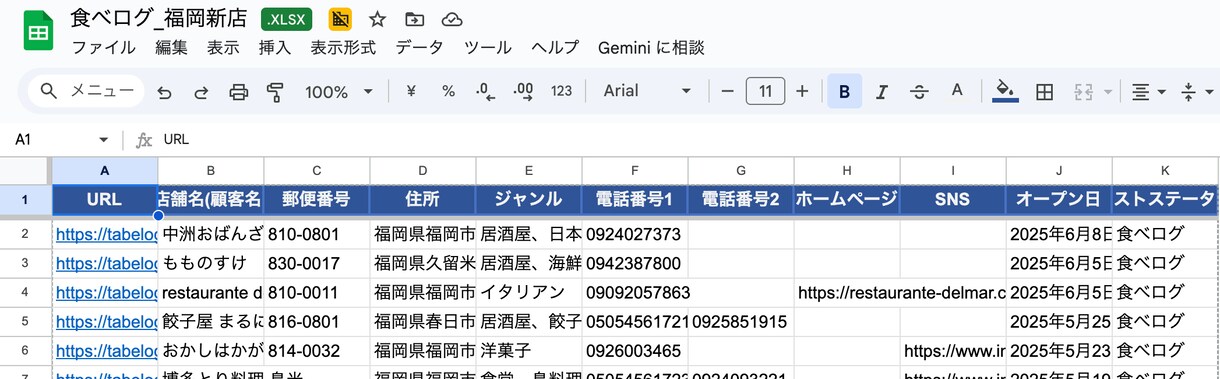Open the vertical align dropdown
The height and width of the screenshot is (379, 1220).
[1198, 92]
